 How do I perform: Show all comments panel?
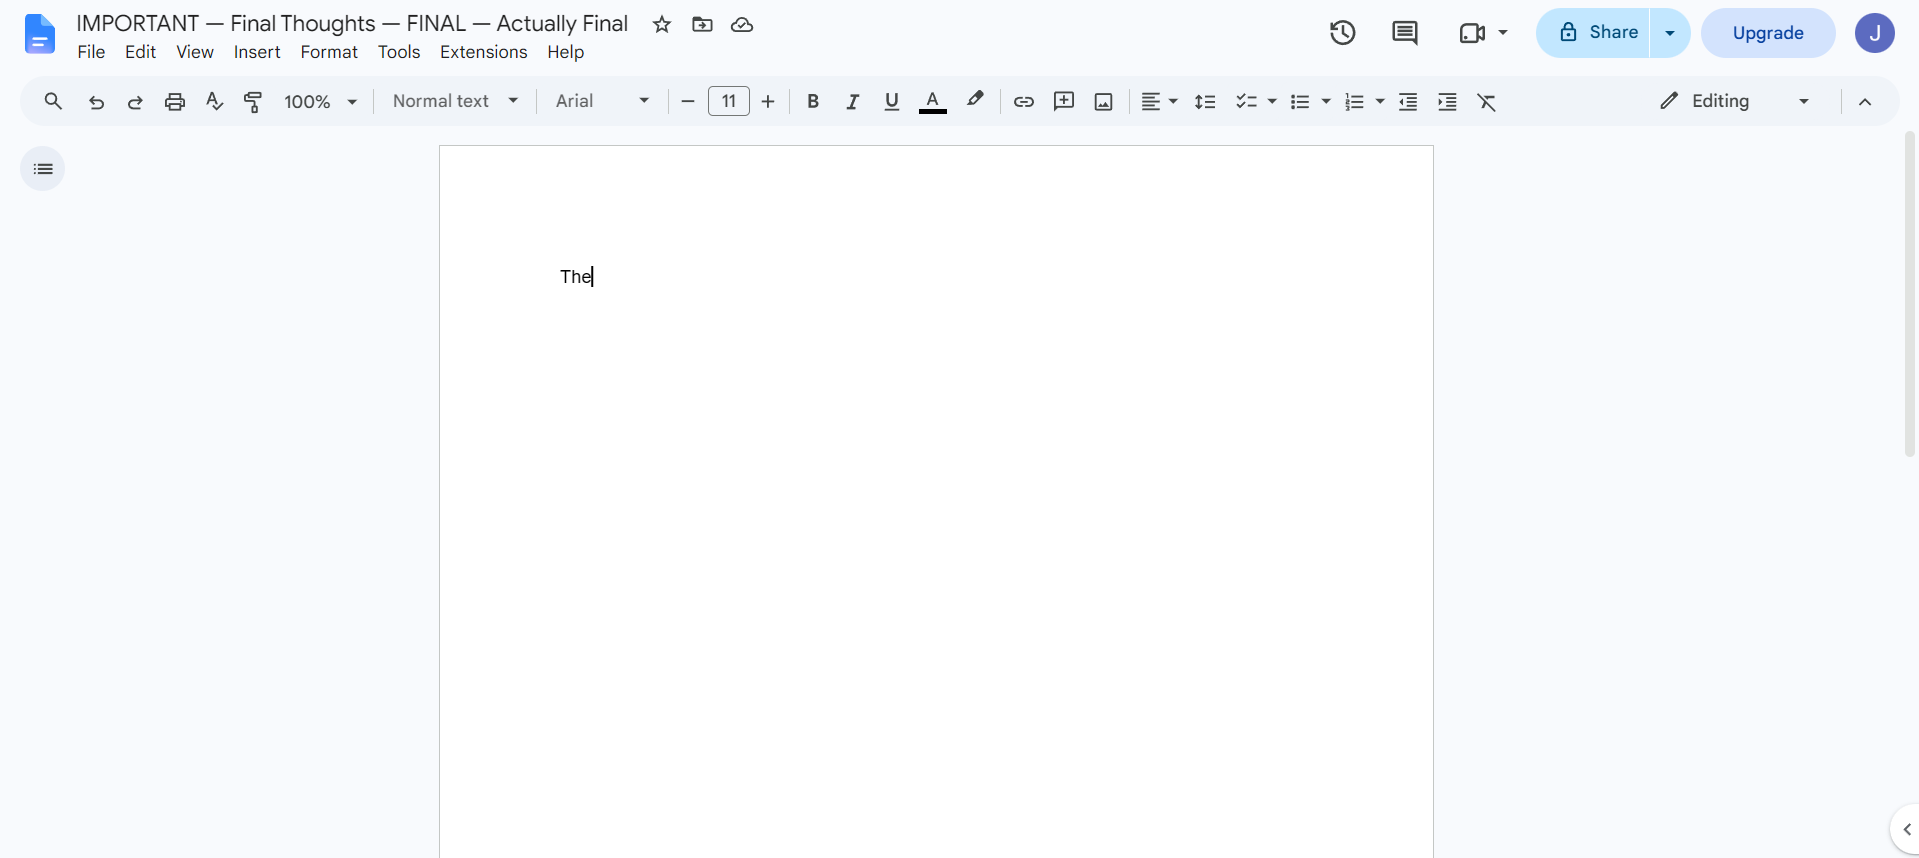point(1405,33)
